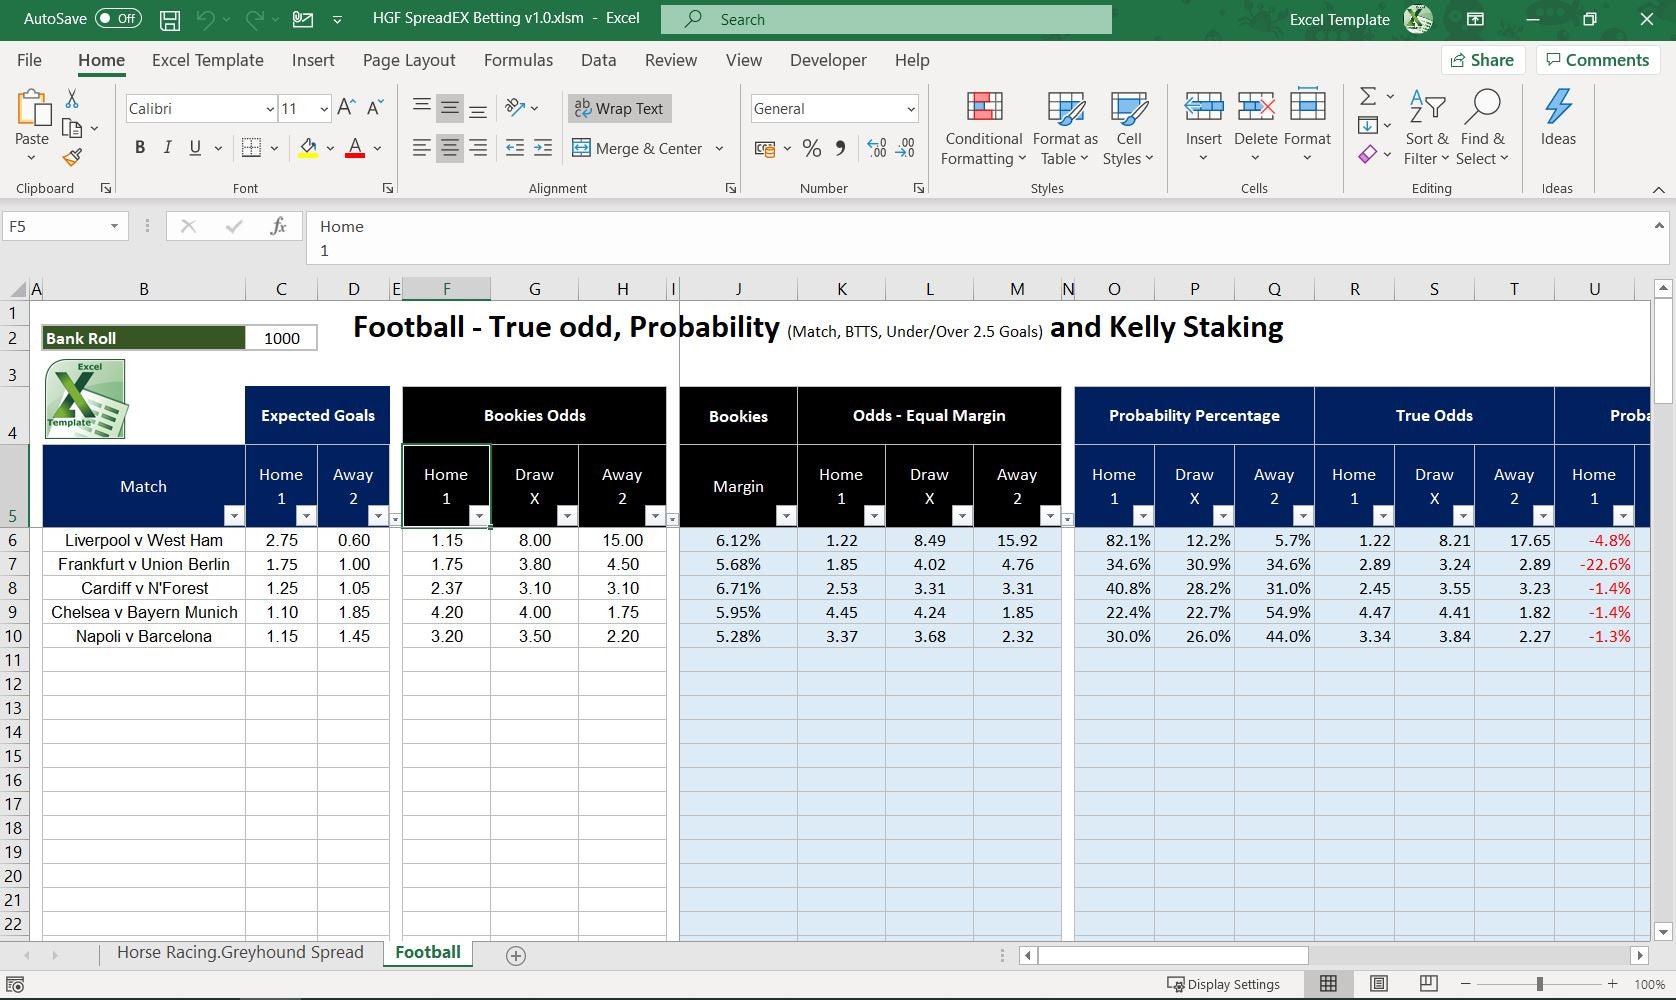Select the Format as Table tool
This screenshot has height=1000, width=1676.
[x=1064, y=127]
